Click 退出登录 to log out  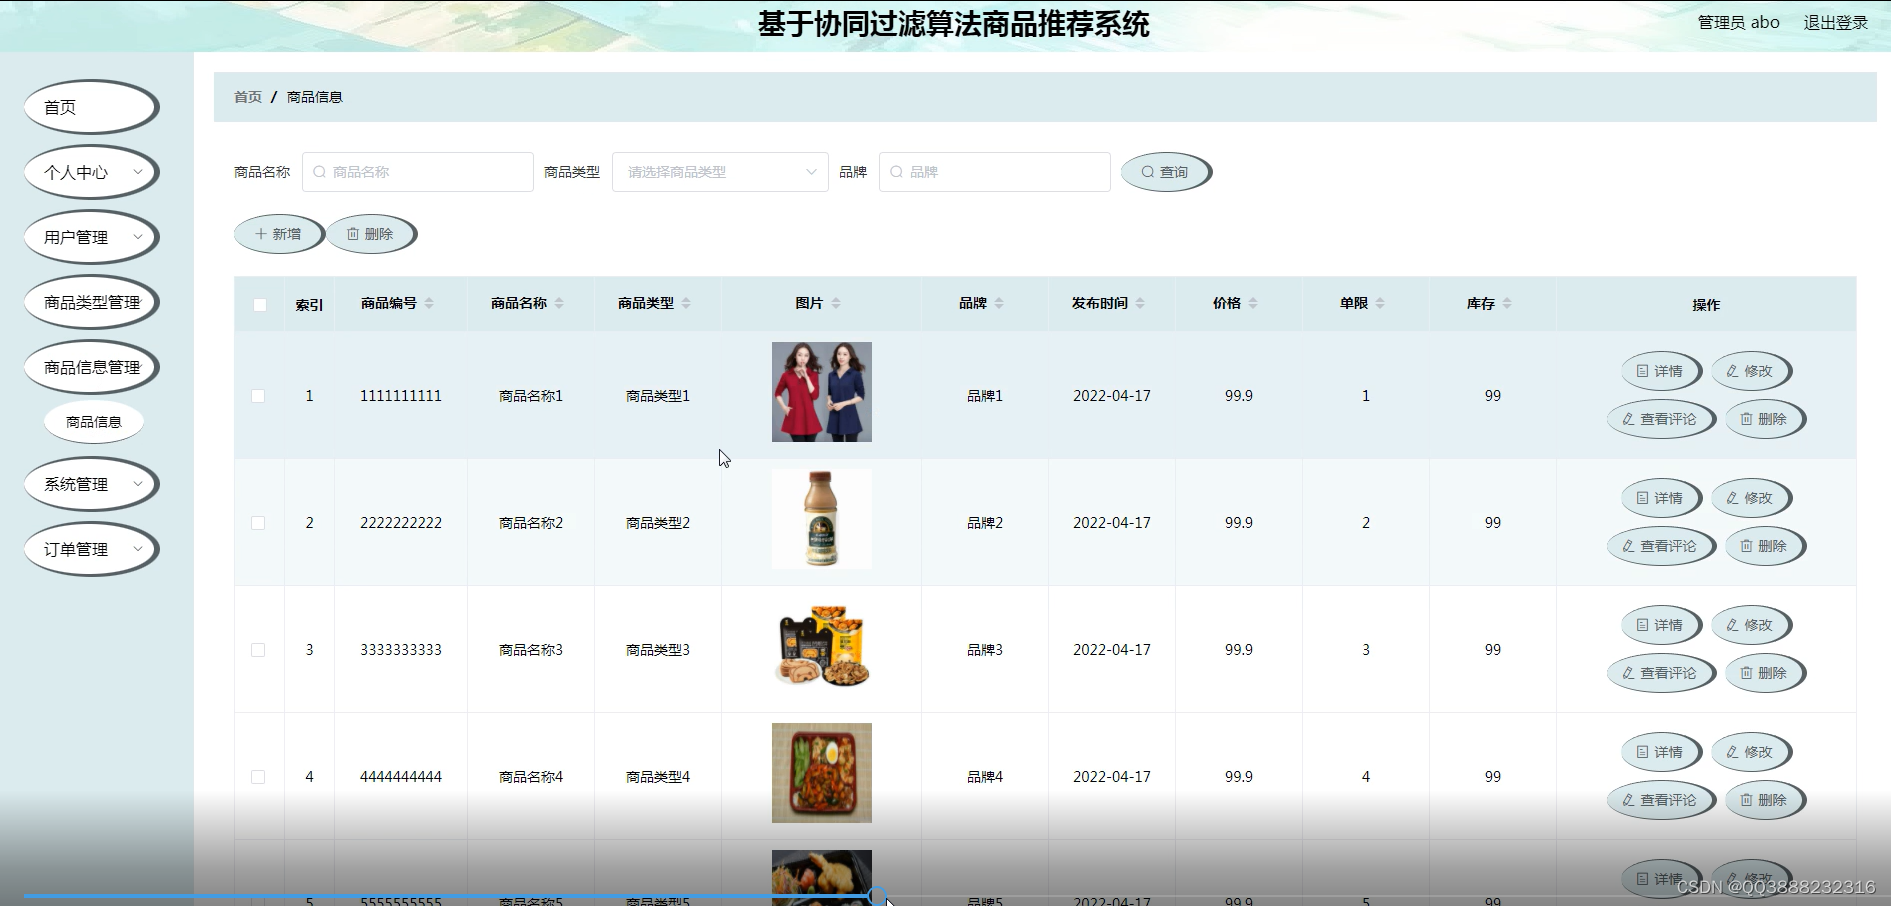point(1835,22)
